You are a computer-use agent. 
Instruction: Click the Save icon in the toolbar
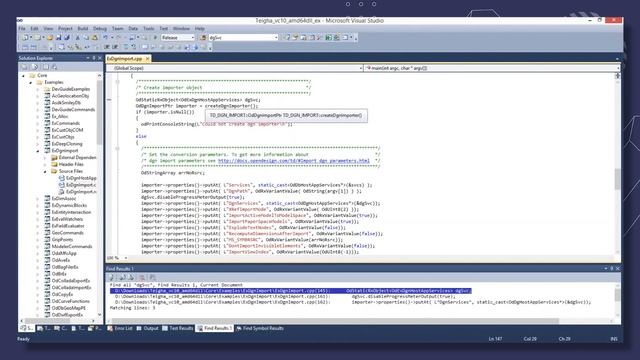click(58, 38)
